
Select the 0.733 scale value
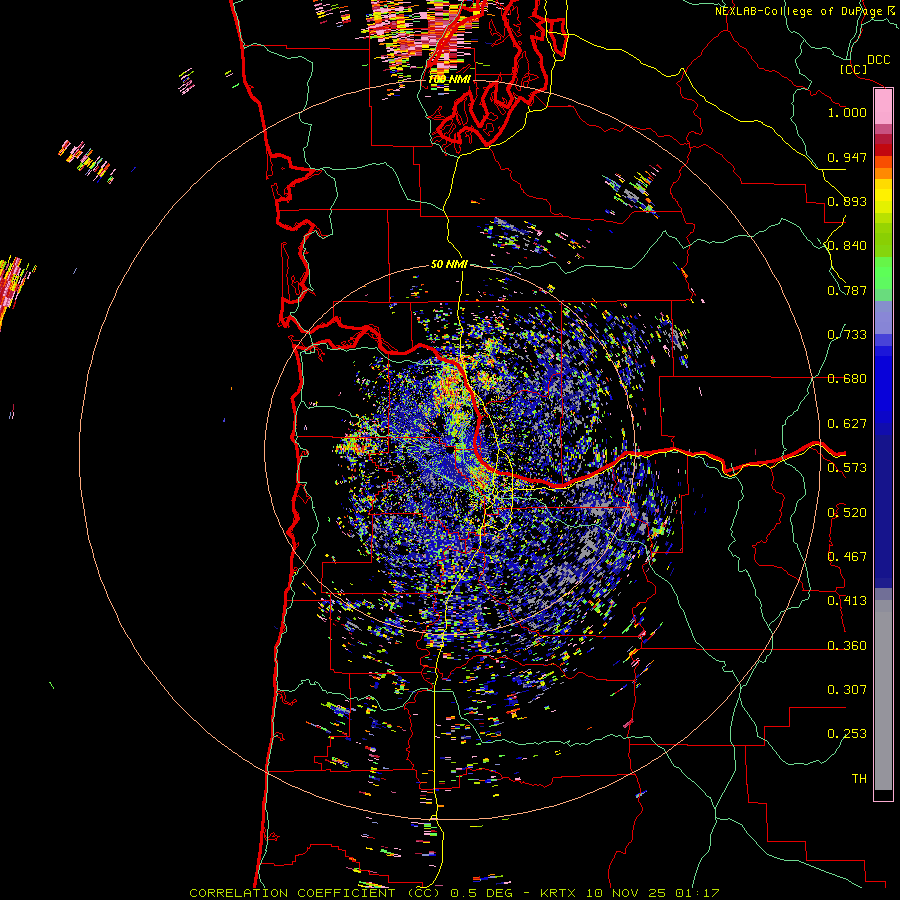pyautogui.click(x=847, y=335)
